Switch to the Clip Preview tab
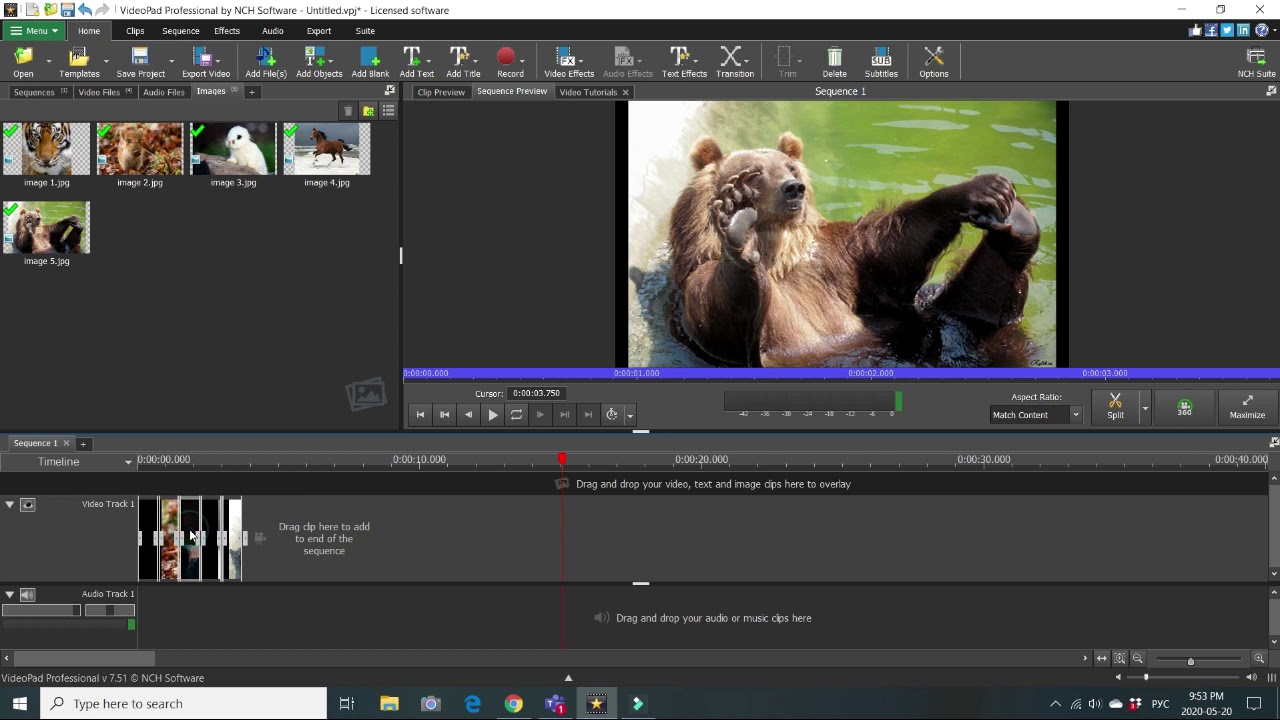Viewport: 1280px width, 720px height. 441,92
